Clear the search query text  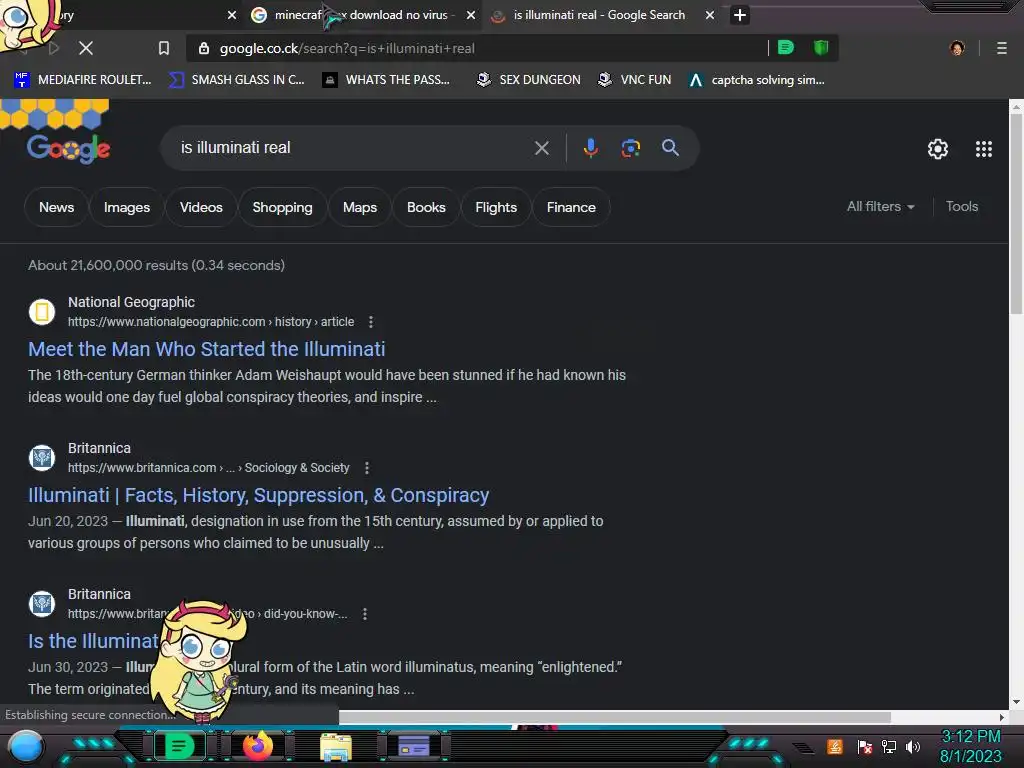[541, 148]
